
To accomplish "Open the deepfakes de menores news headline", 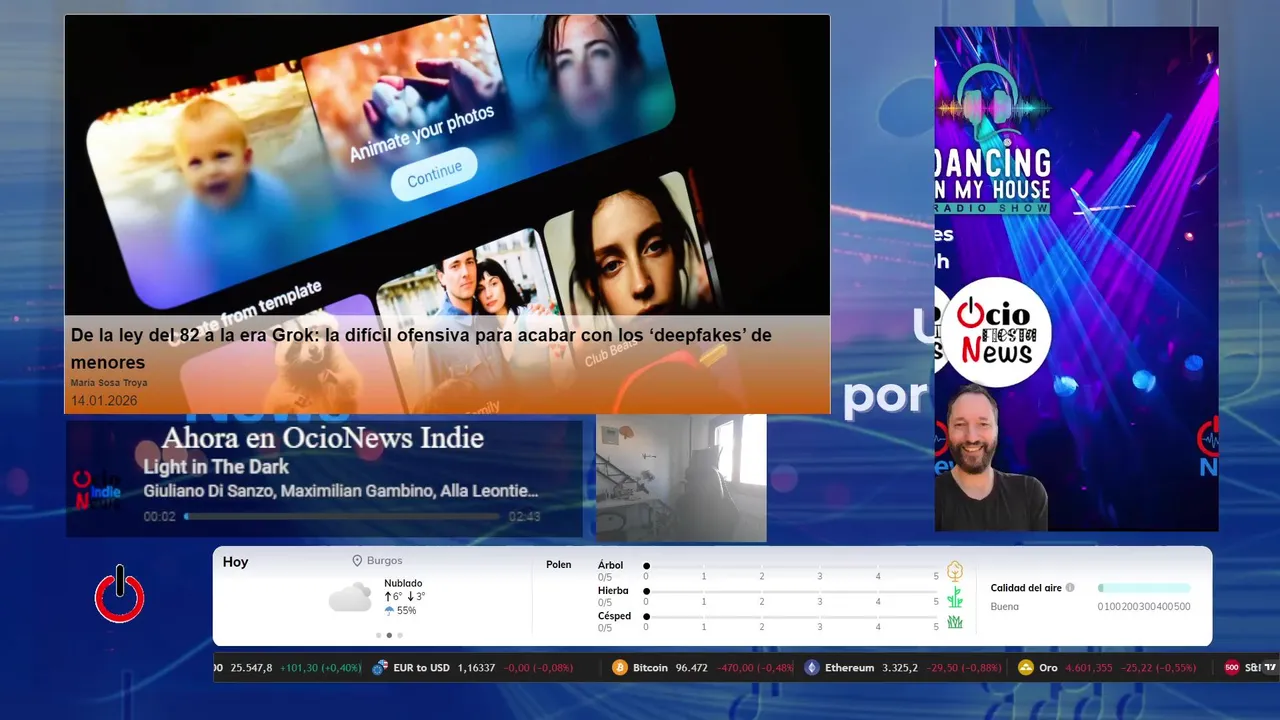I will point(421,348).
